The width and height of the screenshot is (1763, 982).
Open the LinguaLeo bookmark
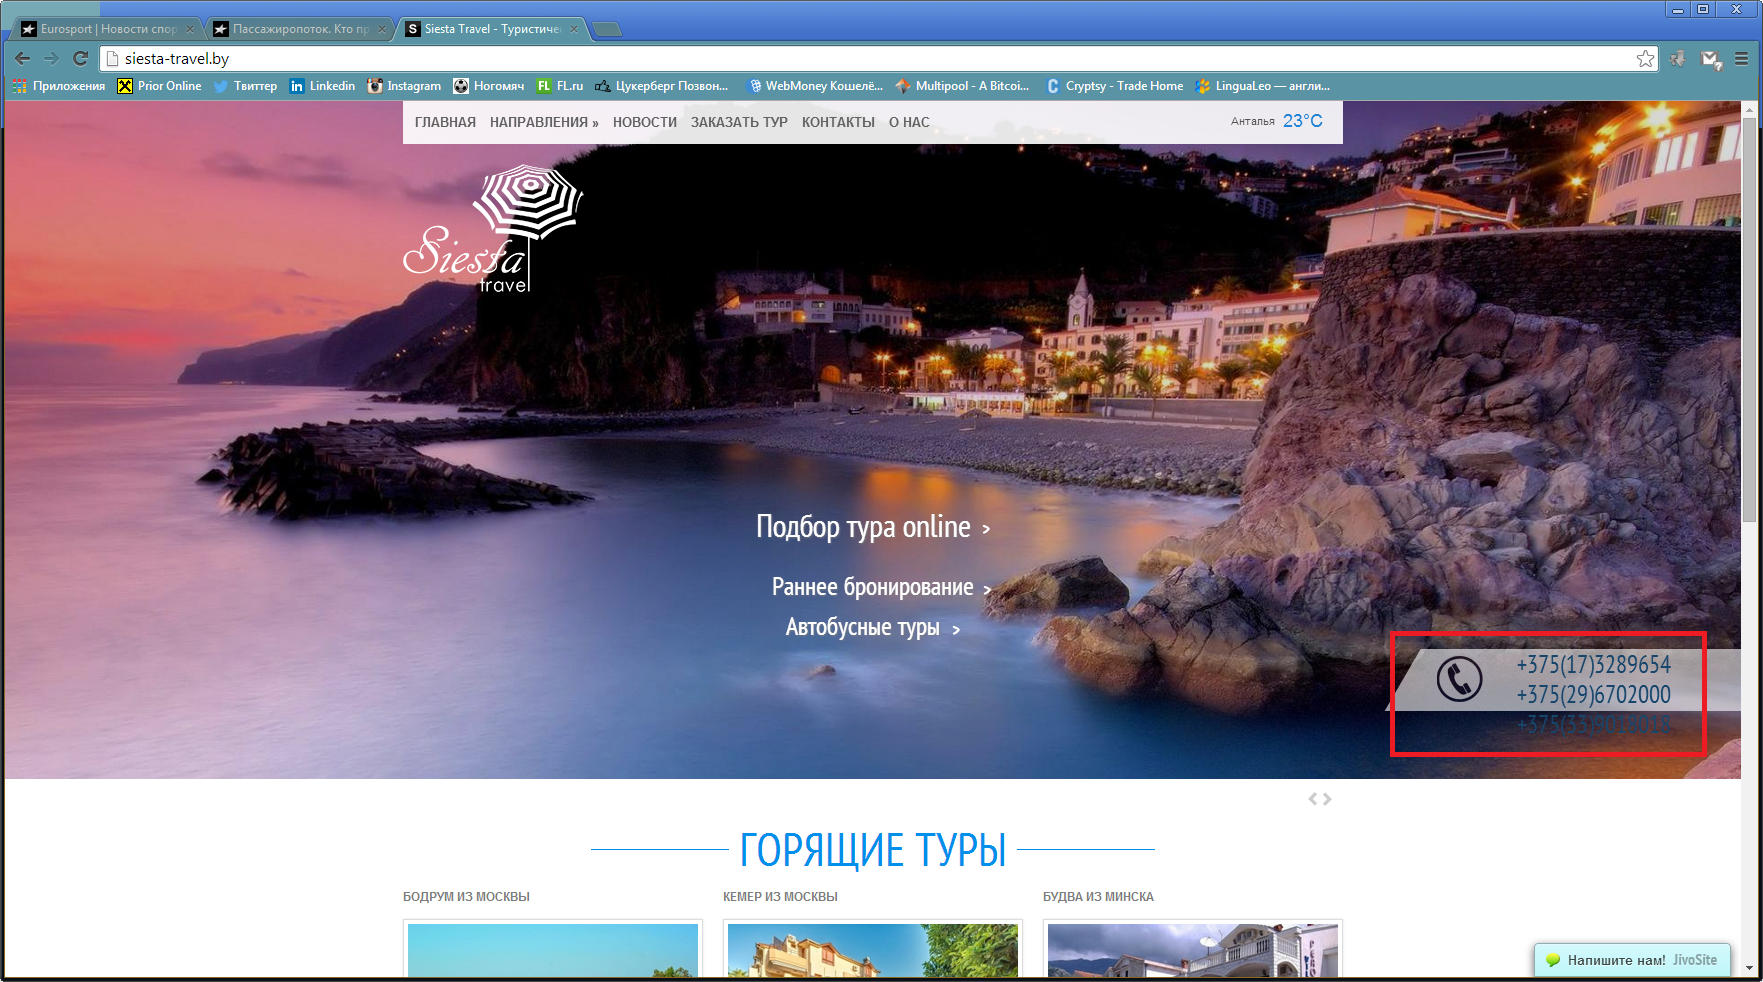coord(1263,86)
